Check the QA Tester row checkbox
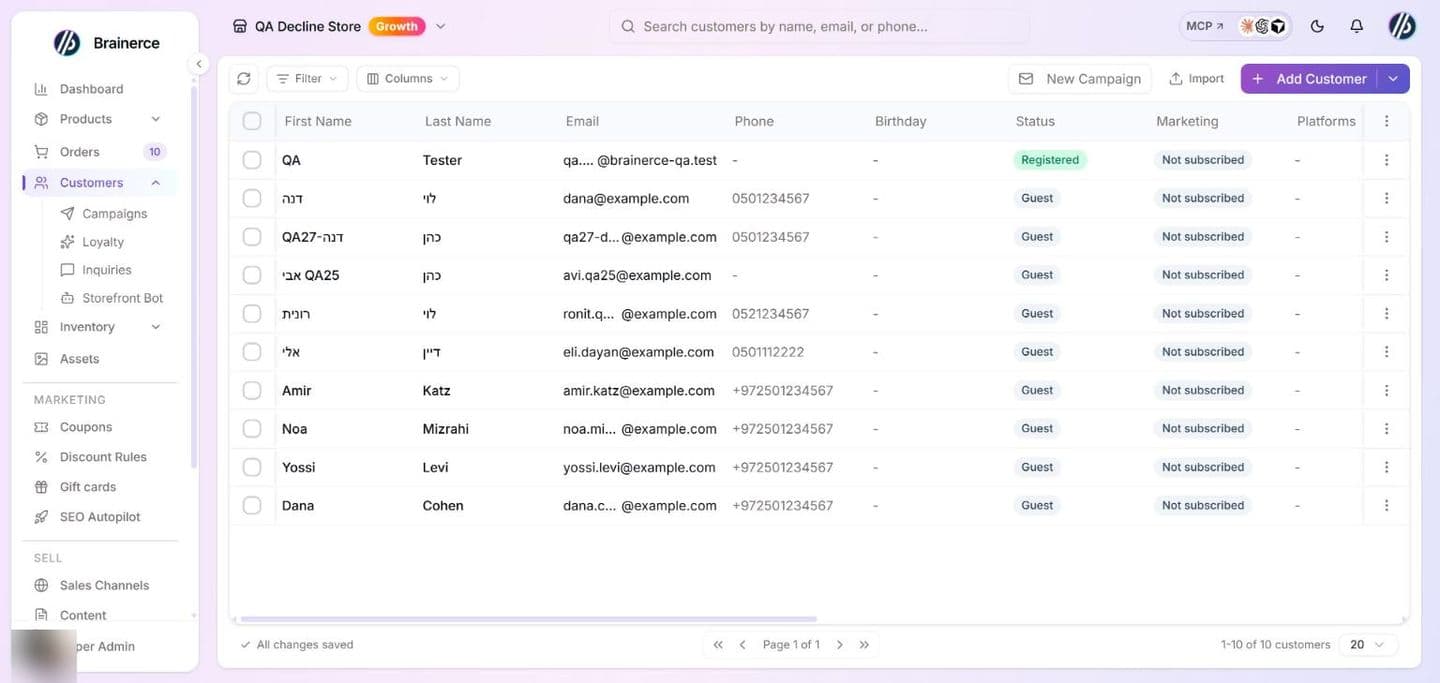Screen dimensions: 1440x683 [x=252, y=160]
